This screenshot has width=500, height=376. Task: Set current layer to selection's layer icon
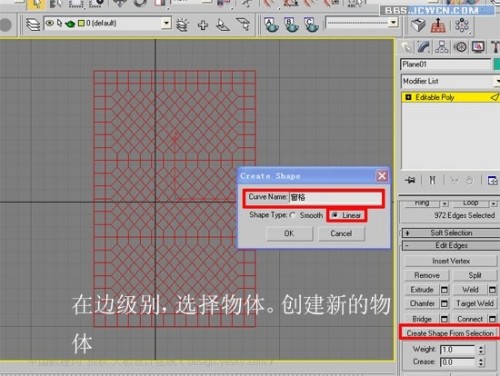243,24
